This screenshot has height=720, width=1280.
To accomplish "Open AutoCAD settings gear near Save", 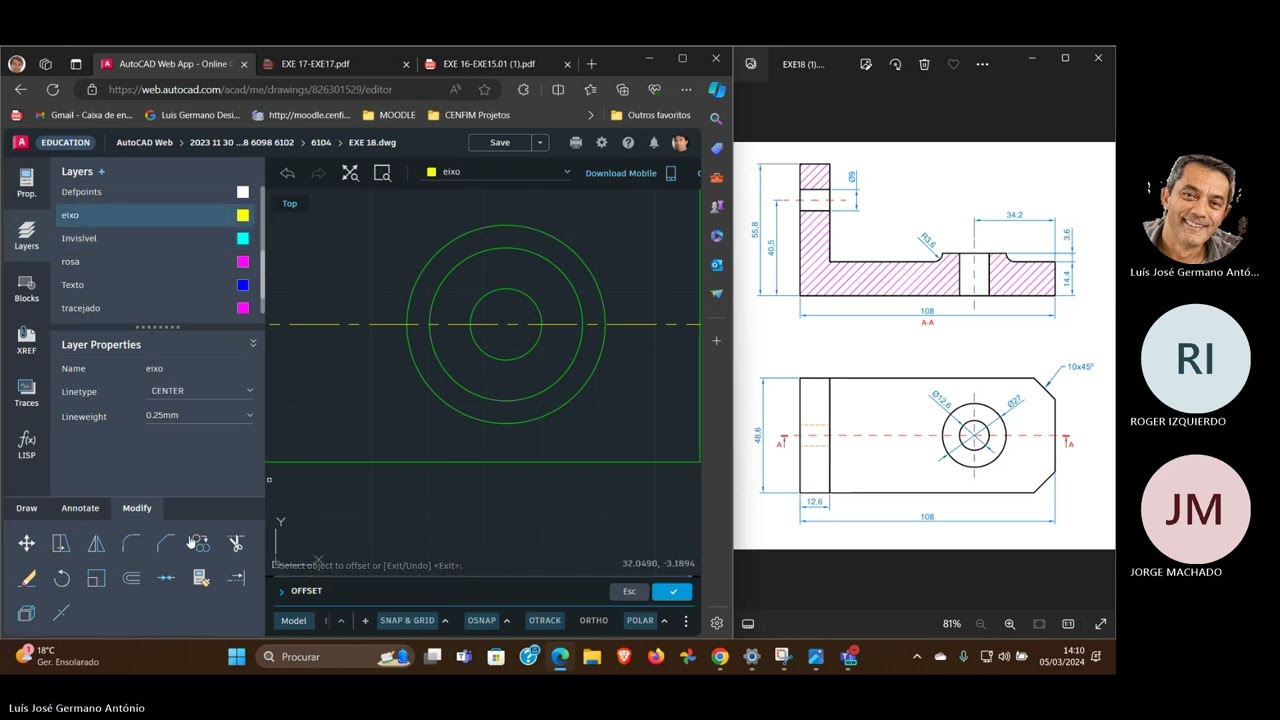I will (x=602, y=143).
